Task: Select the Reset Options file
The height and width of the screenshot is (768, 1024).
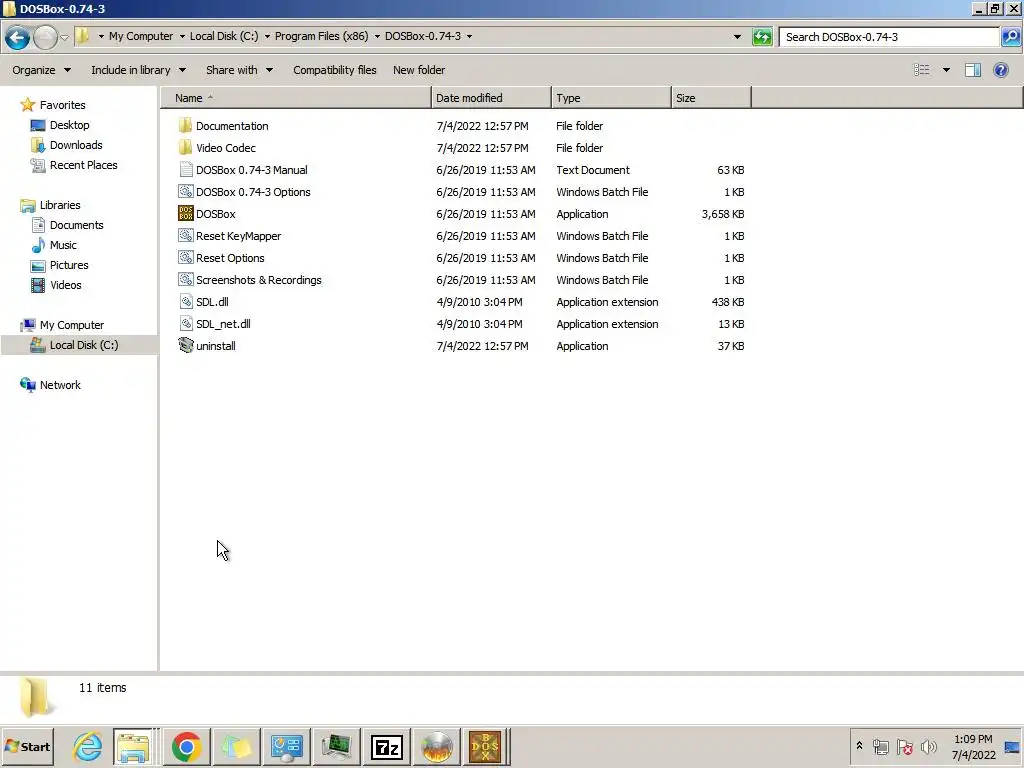Action: (x=230, y=258)
